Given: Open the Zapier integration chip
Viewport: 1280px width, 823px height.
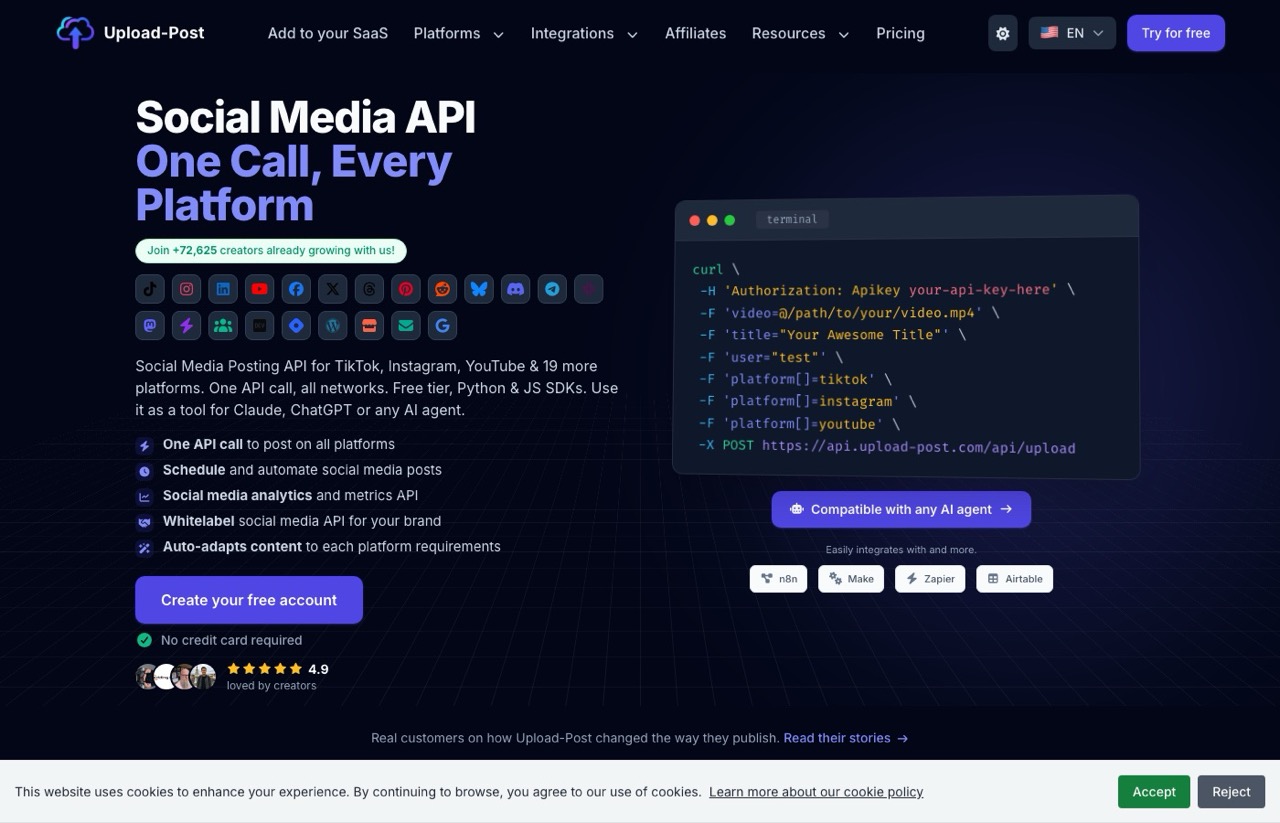Looking at the screenshot, I should 930,579.
